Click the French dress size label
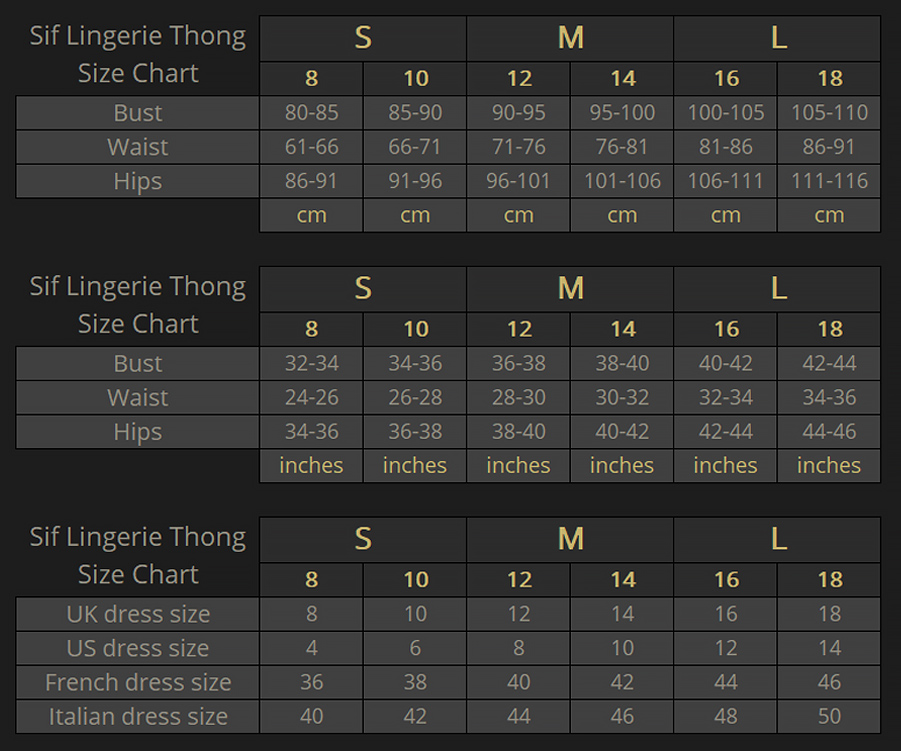 click(137, 682)
